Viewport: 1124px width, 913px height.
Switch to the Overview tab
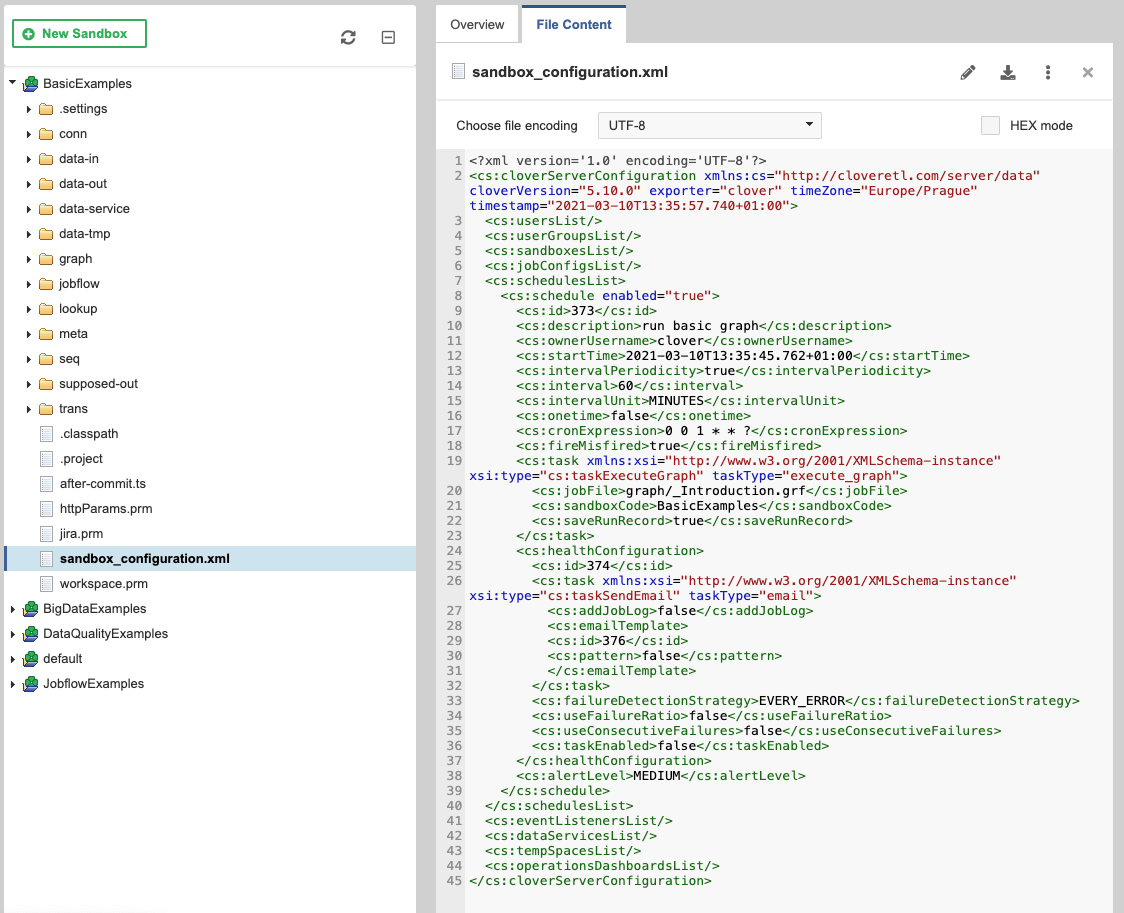click(477, 24)
